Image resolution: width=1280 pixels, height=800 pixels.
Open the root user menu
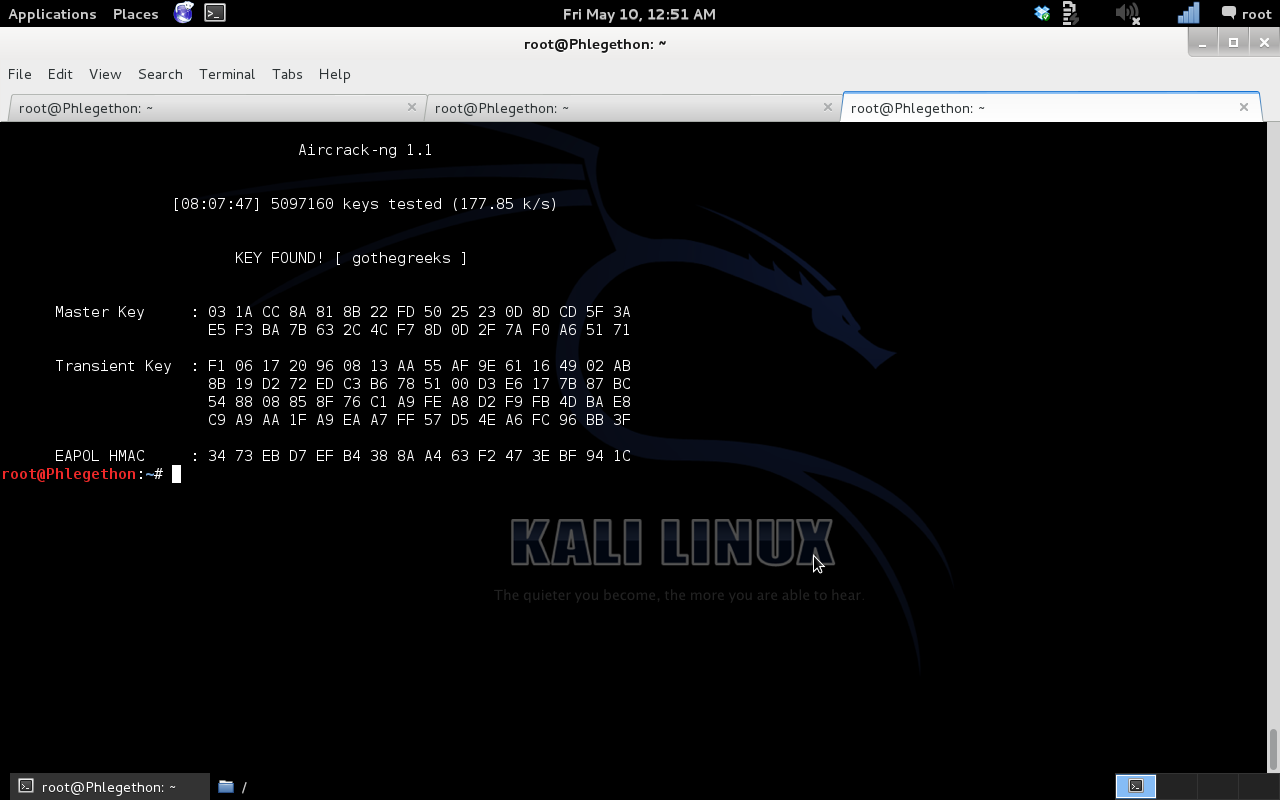click(1246, 14)
